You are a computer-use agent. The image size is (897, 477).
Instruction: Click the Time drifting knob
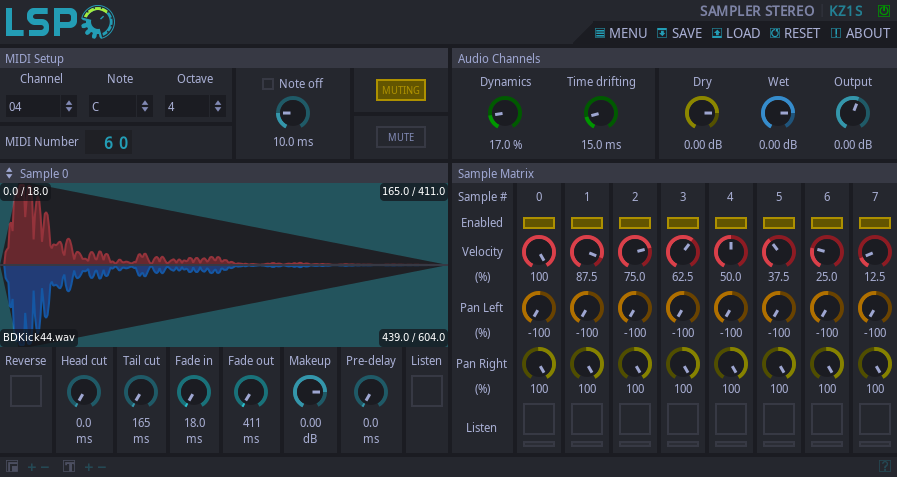point(601,113)
